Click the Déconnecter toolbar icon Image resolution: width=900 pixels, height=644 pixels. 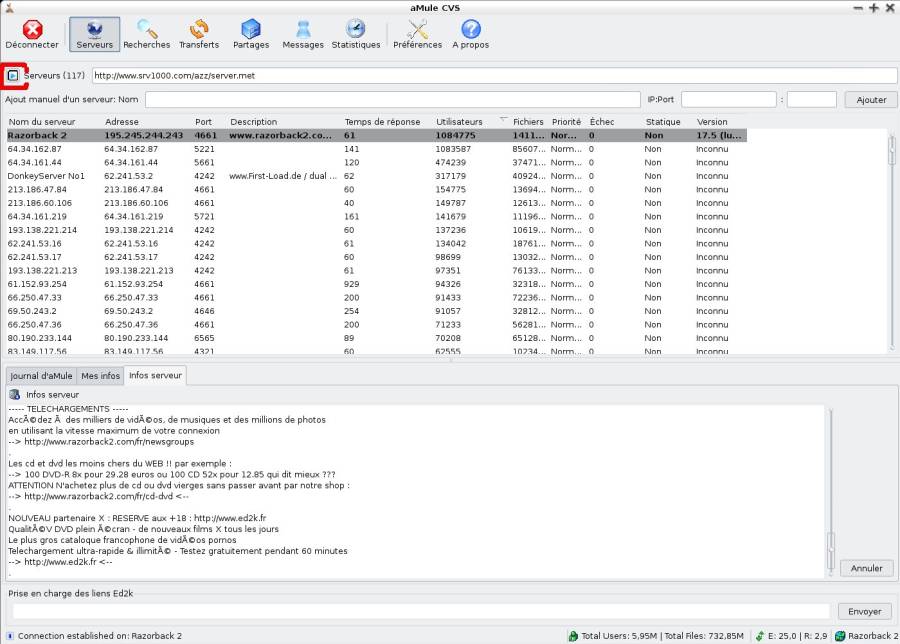pos(32,34)
